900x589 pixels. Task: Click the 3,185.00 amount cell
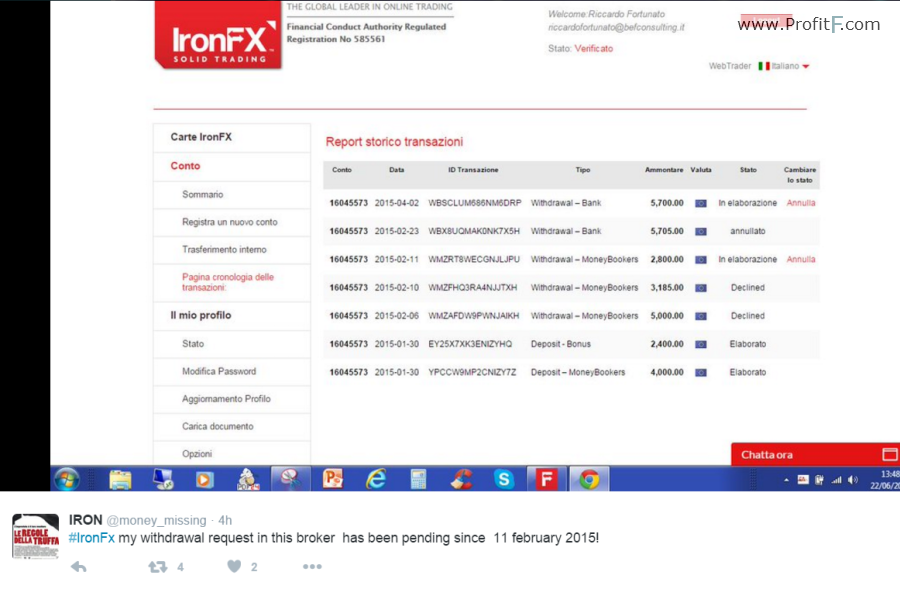coord(667,288)
